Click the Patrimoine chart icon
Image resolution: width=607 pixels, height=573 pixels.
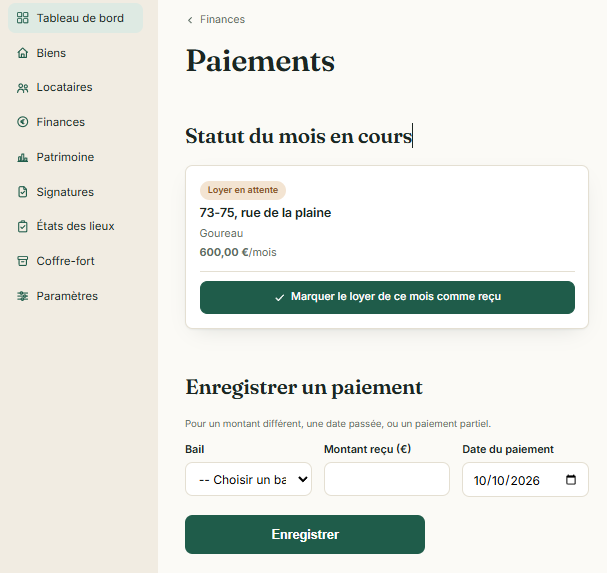22,157
